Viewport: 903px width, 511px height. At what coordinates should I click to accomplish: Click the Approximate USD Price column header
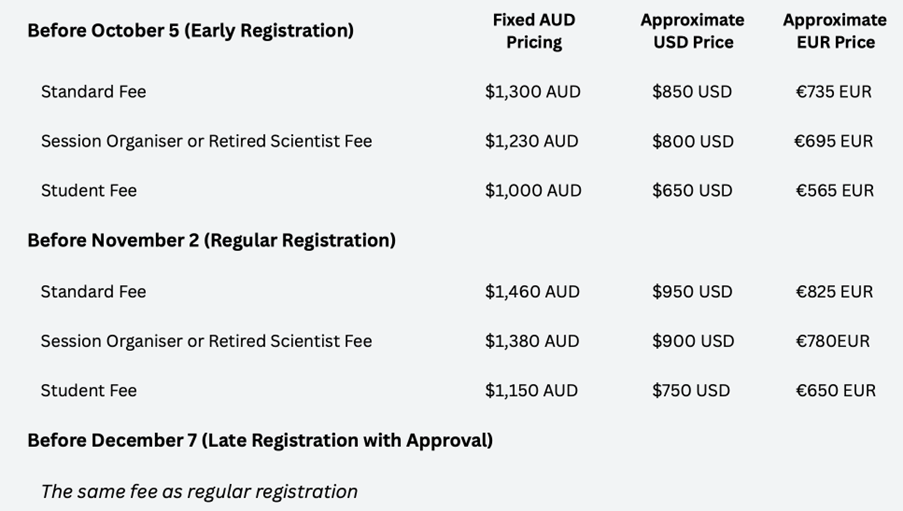point(692,31)
